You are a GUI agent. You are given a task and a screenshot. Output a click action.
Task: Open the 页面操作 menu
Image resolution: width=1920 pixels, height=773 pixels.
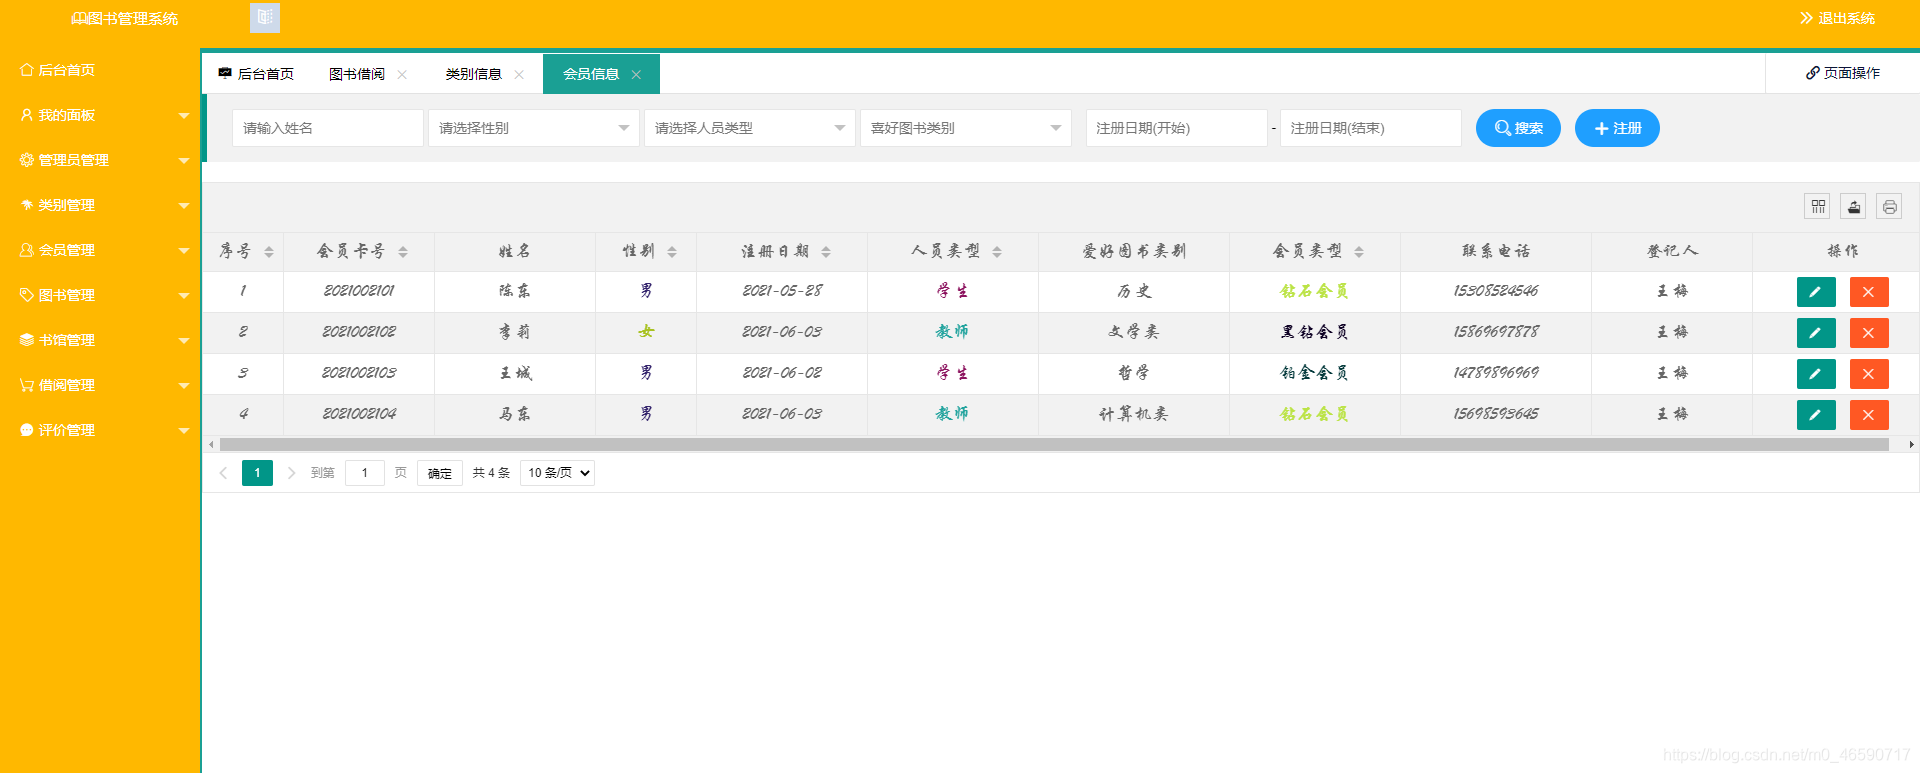1843,73
